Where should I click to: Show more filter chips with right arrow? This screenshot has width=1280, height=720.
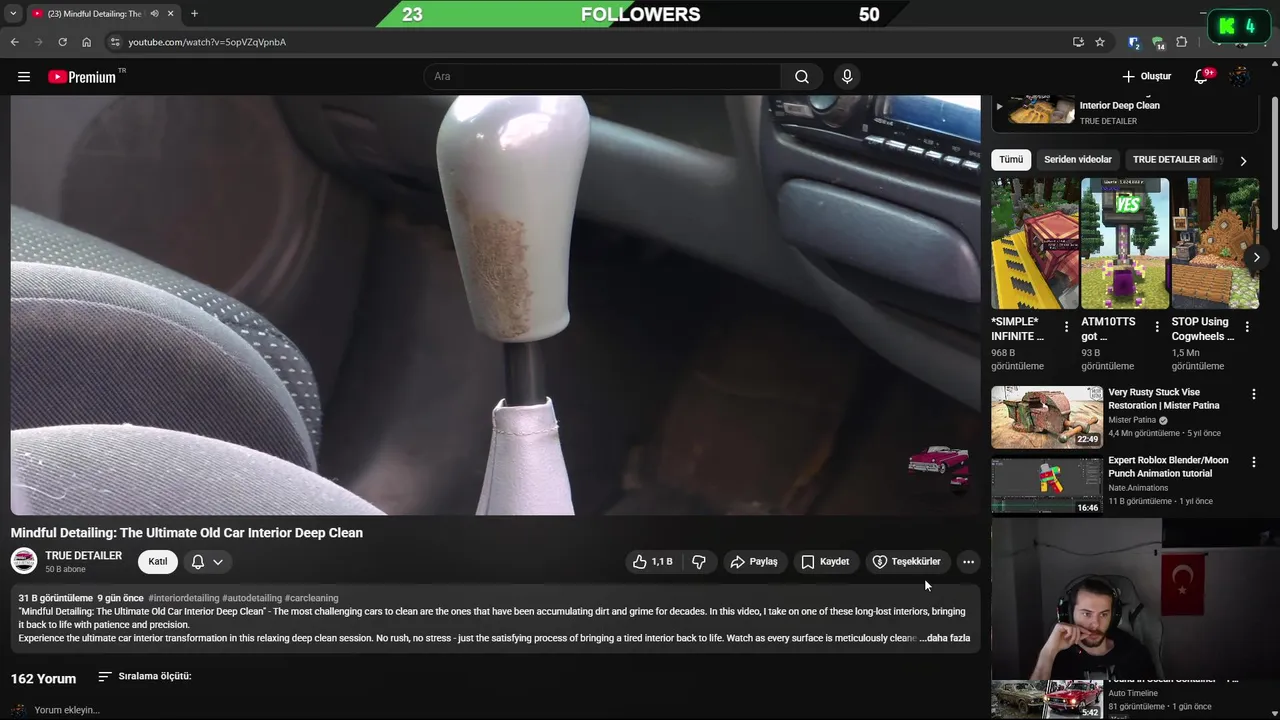tap(1243, 160)
